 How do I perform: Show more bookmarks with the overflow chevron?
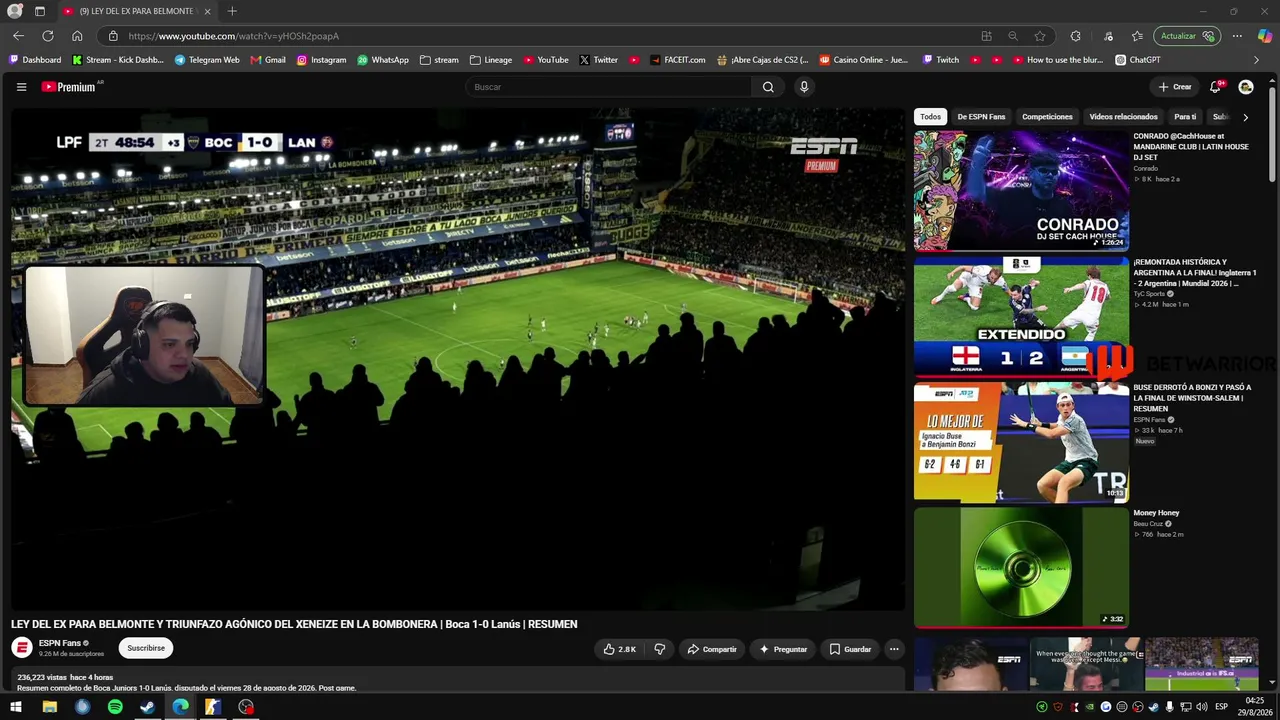click(x=1257, y=60)
